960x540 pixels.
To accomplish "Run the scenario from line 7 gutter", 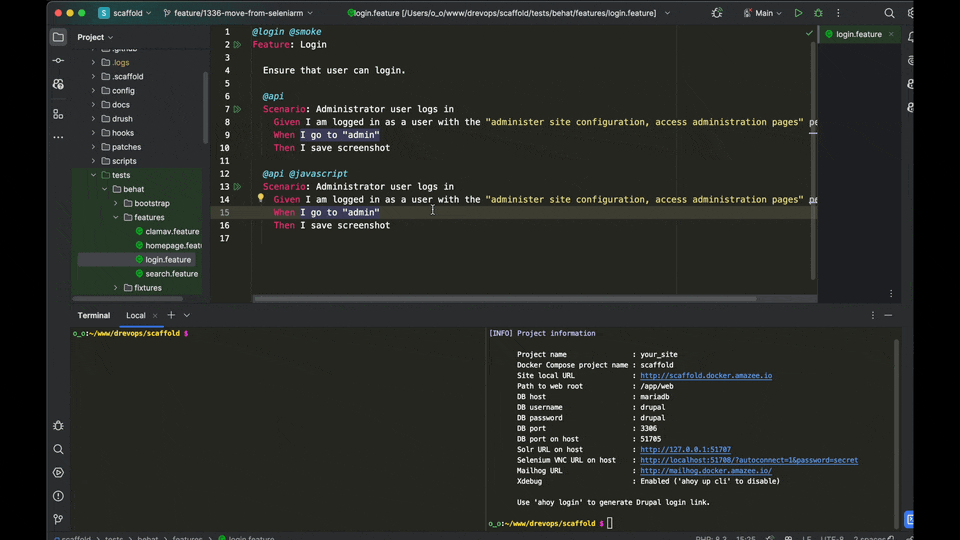I will 237,109.
